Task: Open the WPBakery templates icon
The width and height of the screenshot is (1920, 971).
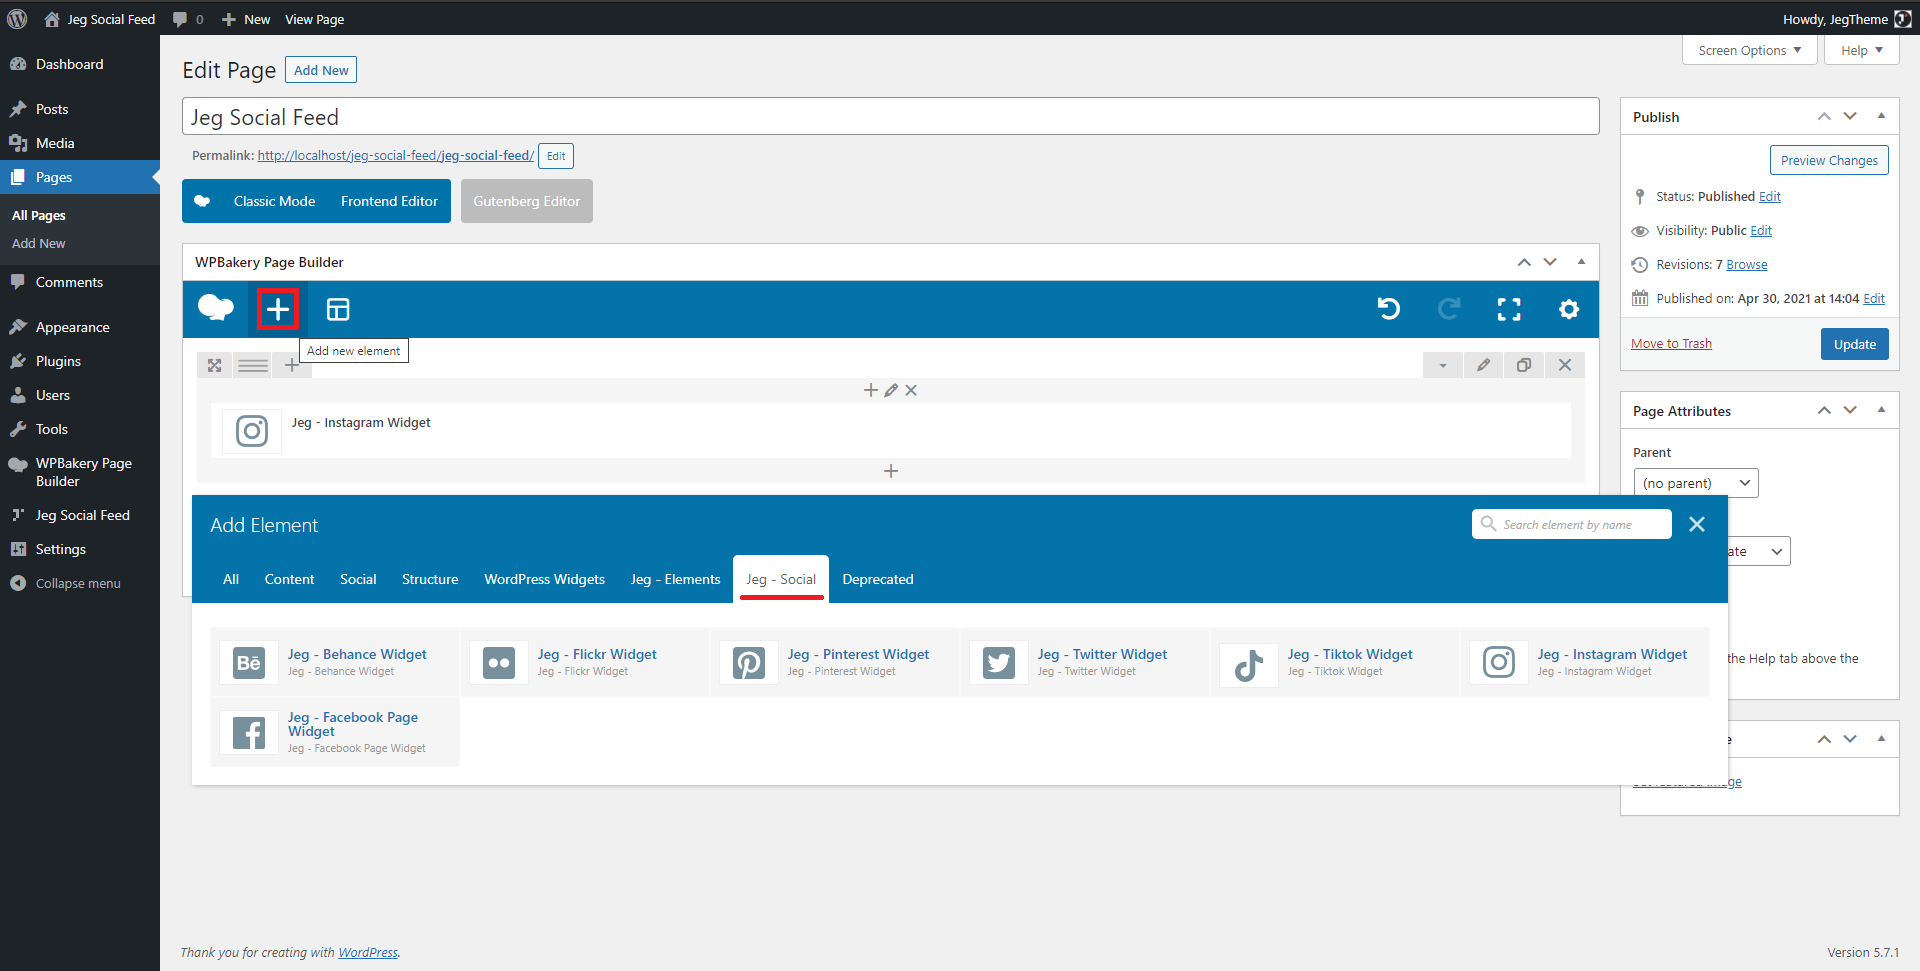Action: coord(338,310)
